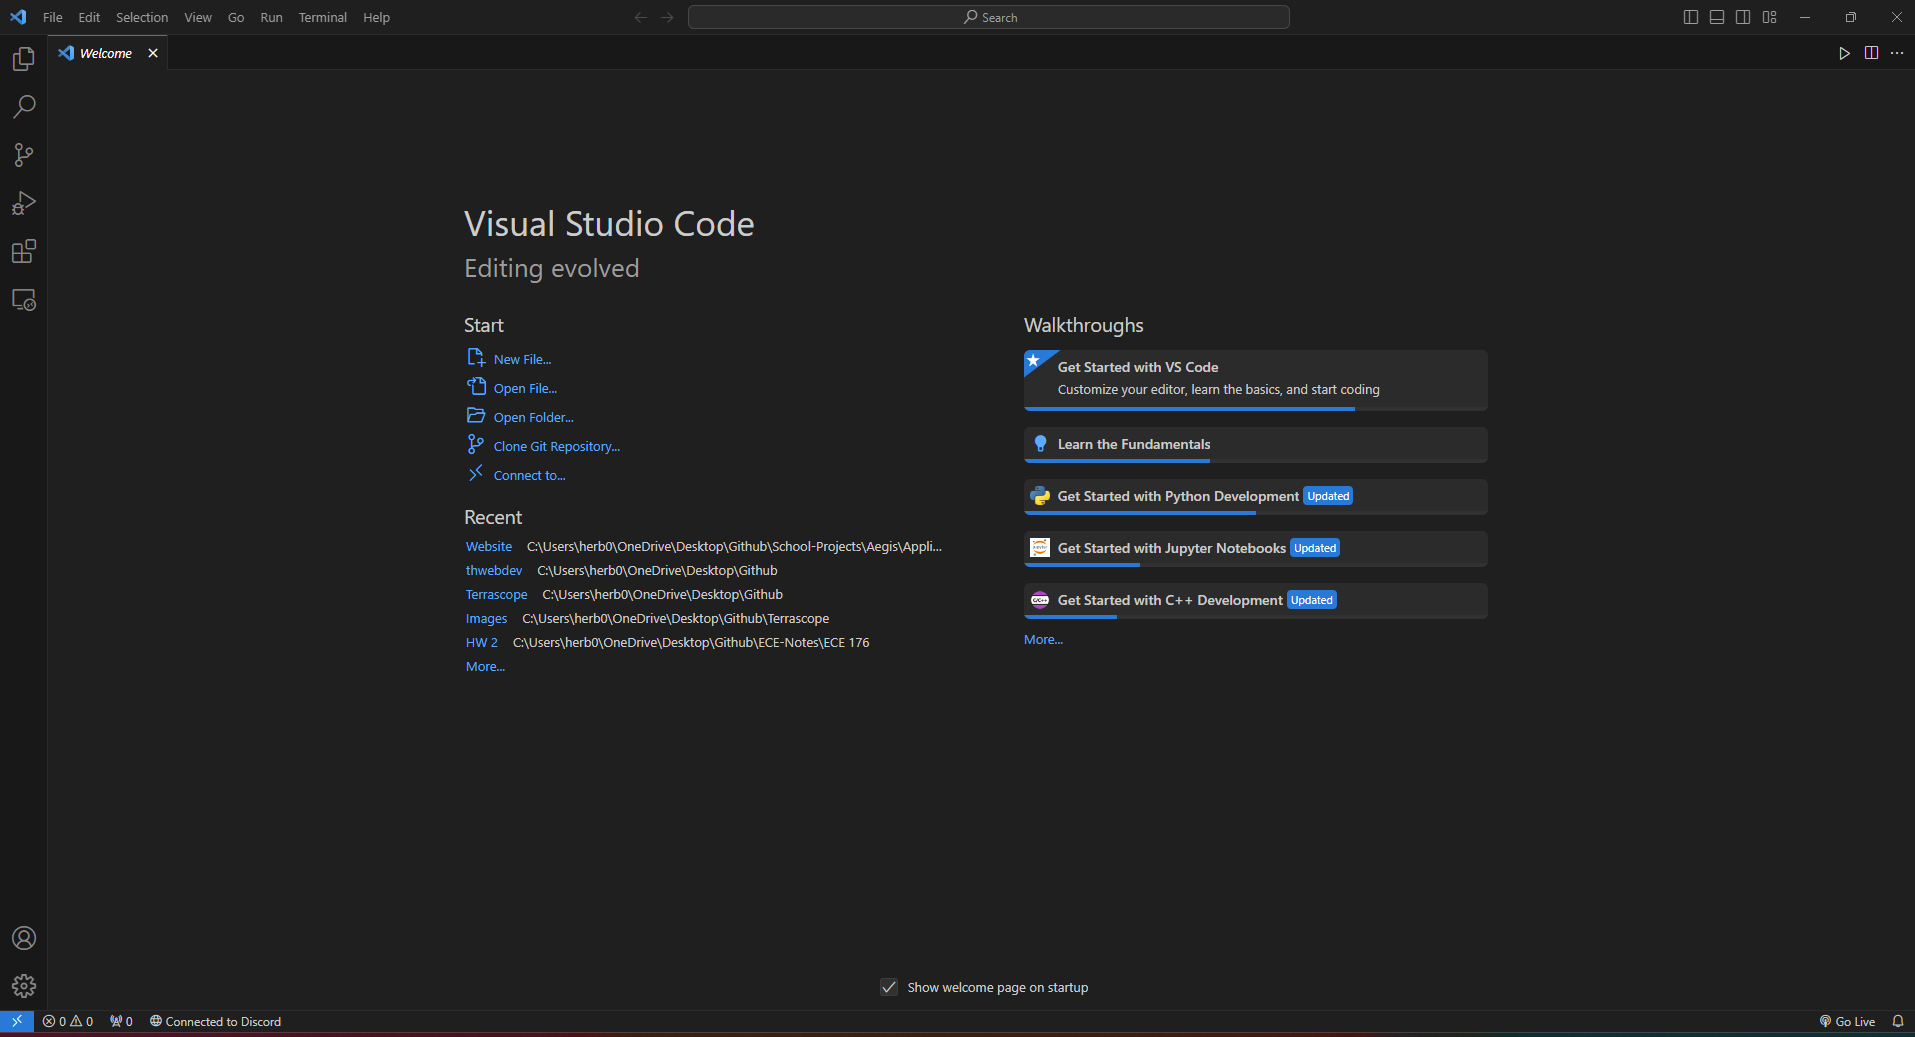
Task: Open the Explorer icon in the activity bar
Action: pos(23,58)
